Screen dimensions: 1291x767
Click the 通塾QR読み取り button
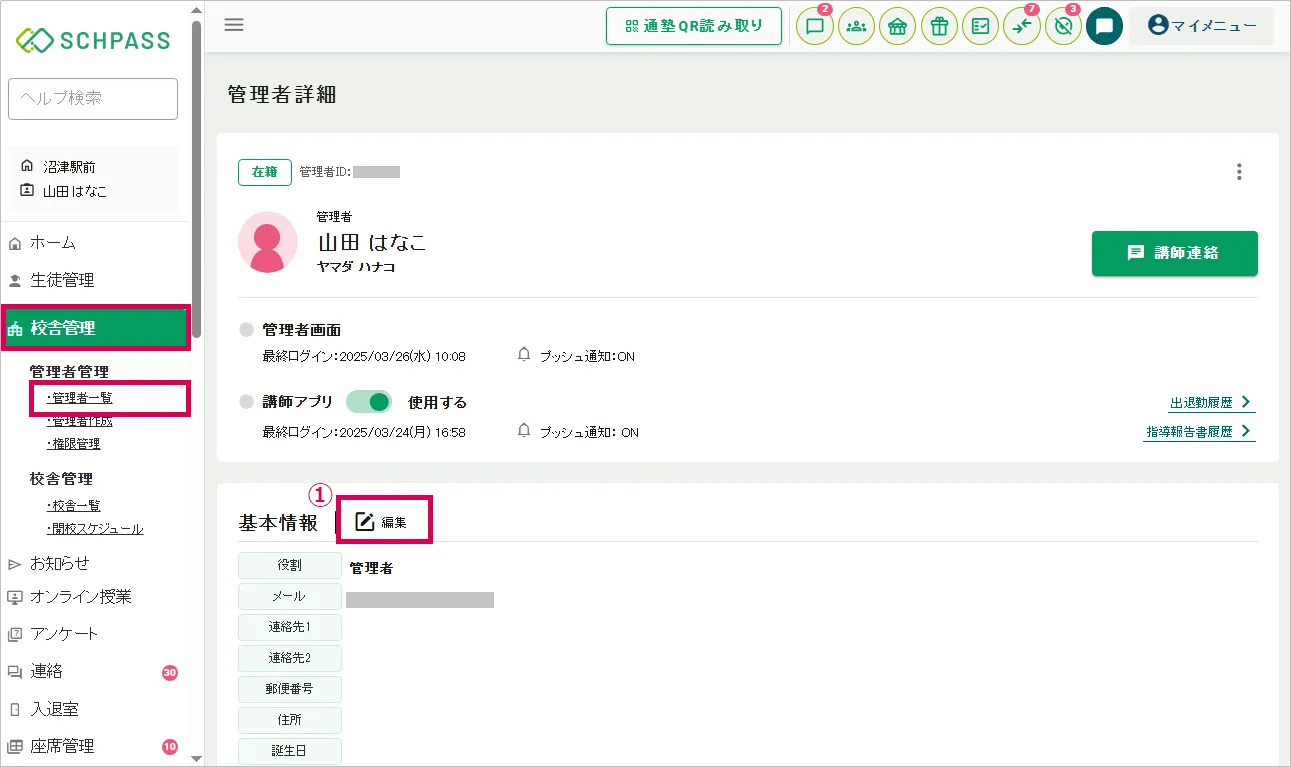pyautogui.click(x=693, y=26)
